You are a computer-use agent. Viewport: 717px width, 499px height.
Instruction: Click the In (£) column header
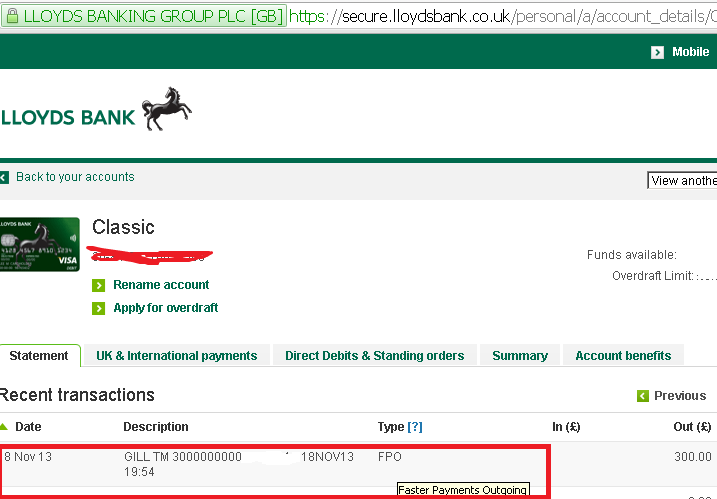(566, 427)
